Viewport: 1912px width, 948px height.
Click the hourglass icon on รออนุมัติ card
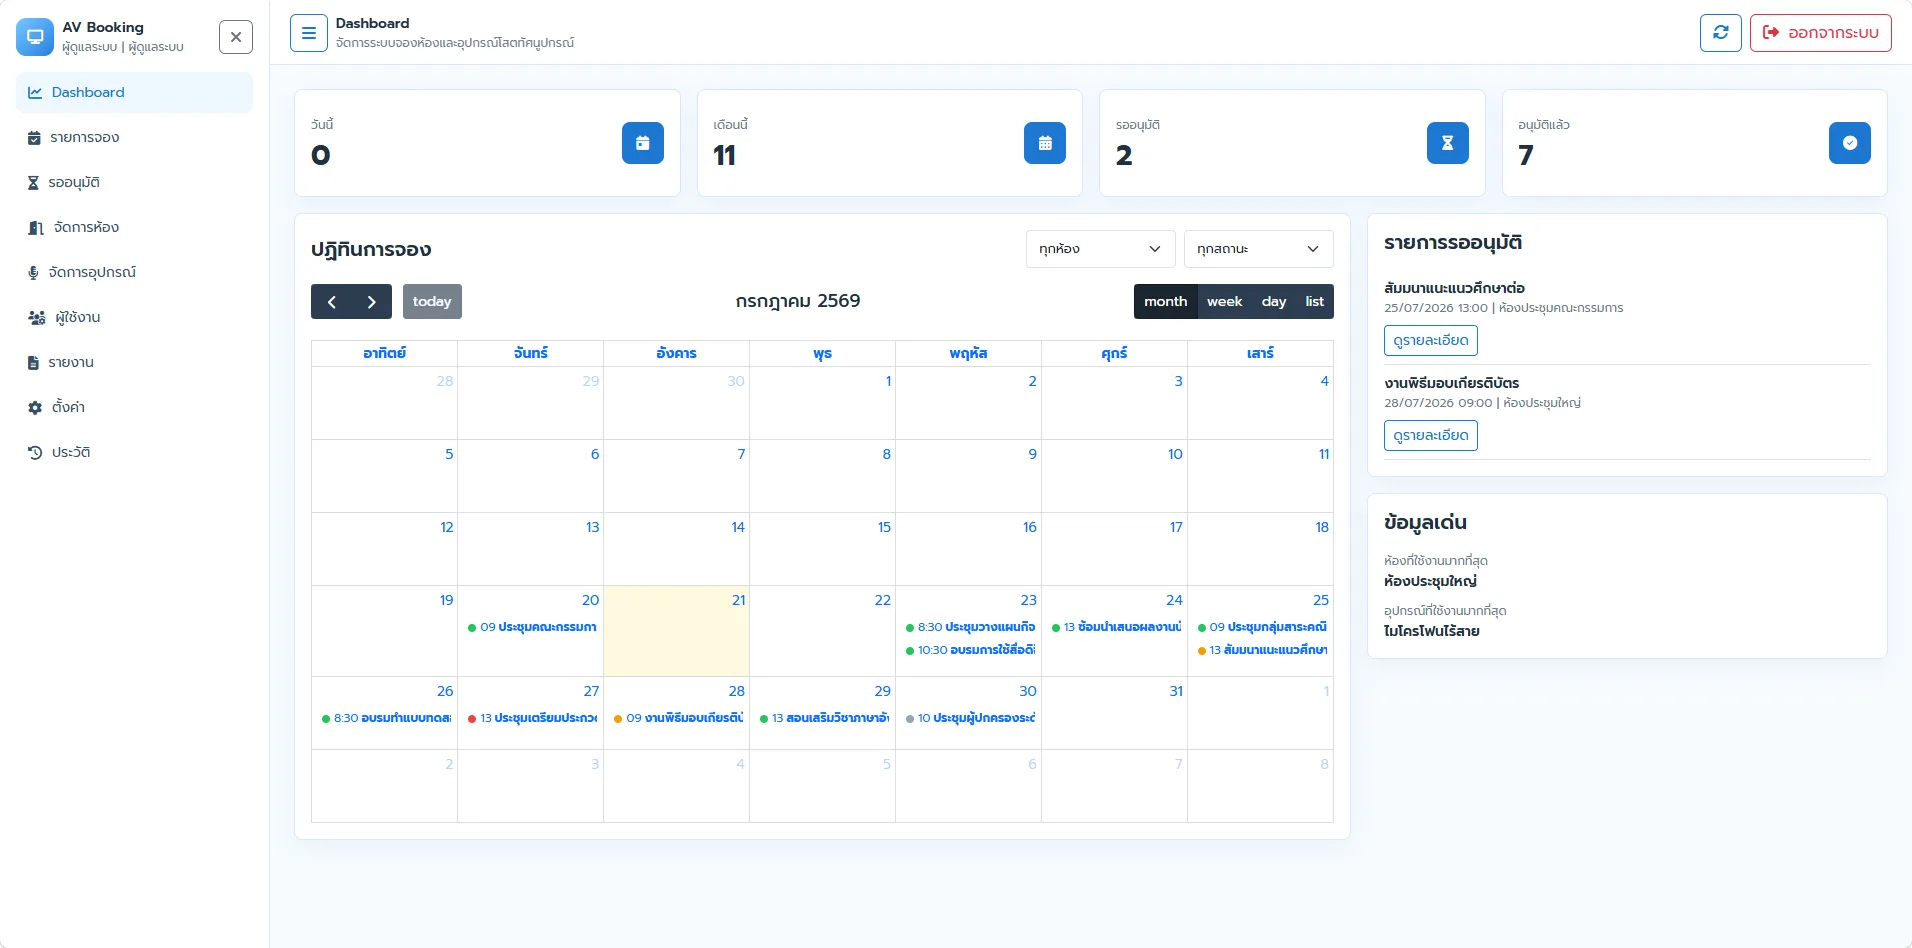click(1447, 143)
